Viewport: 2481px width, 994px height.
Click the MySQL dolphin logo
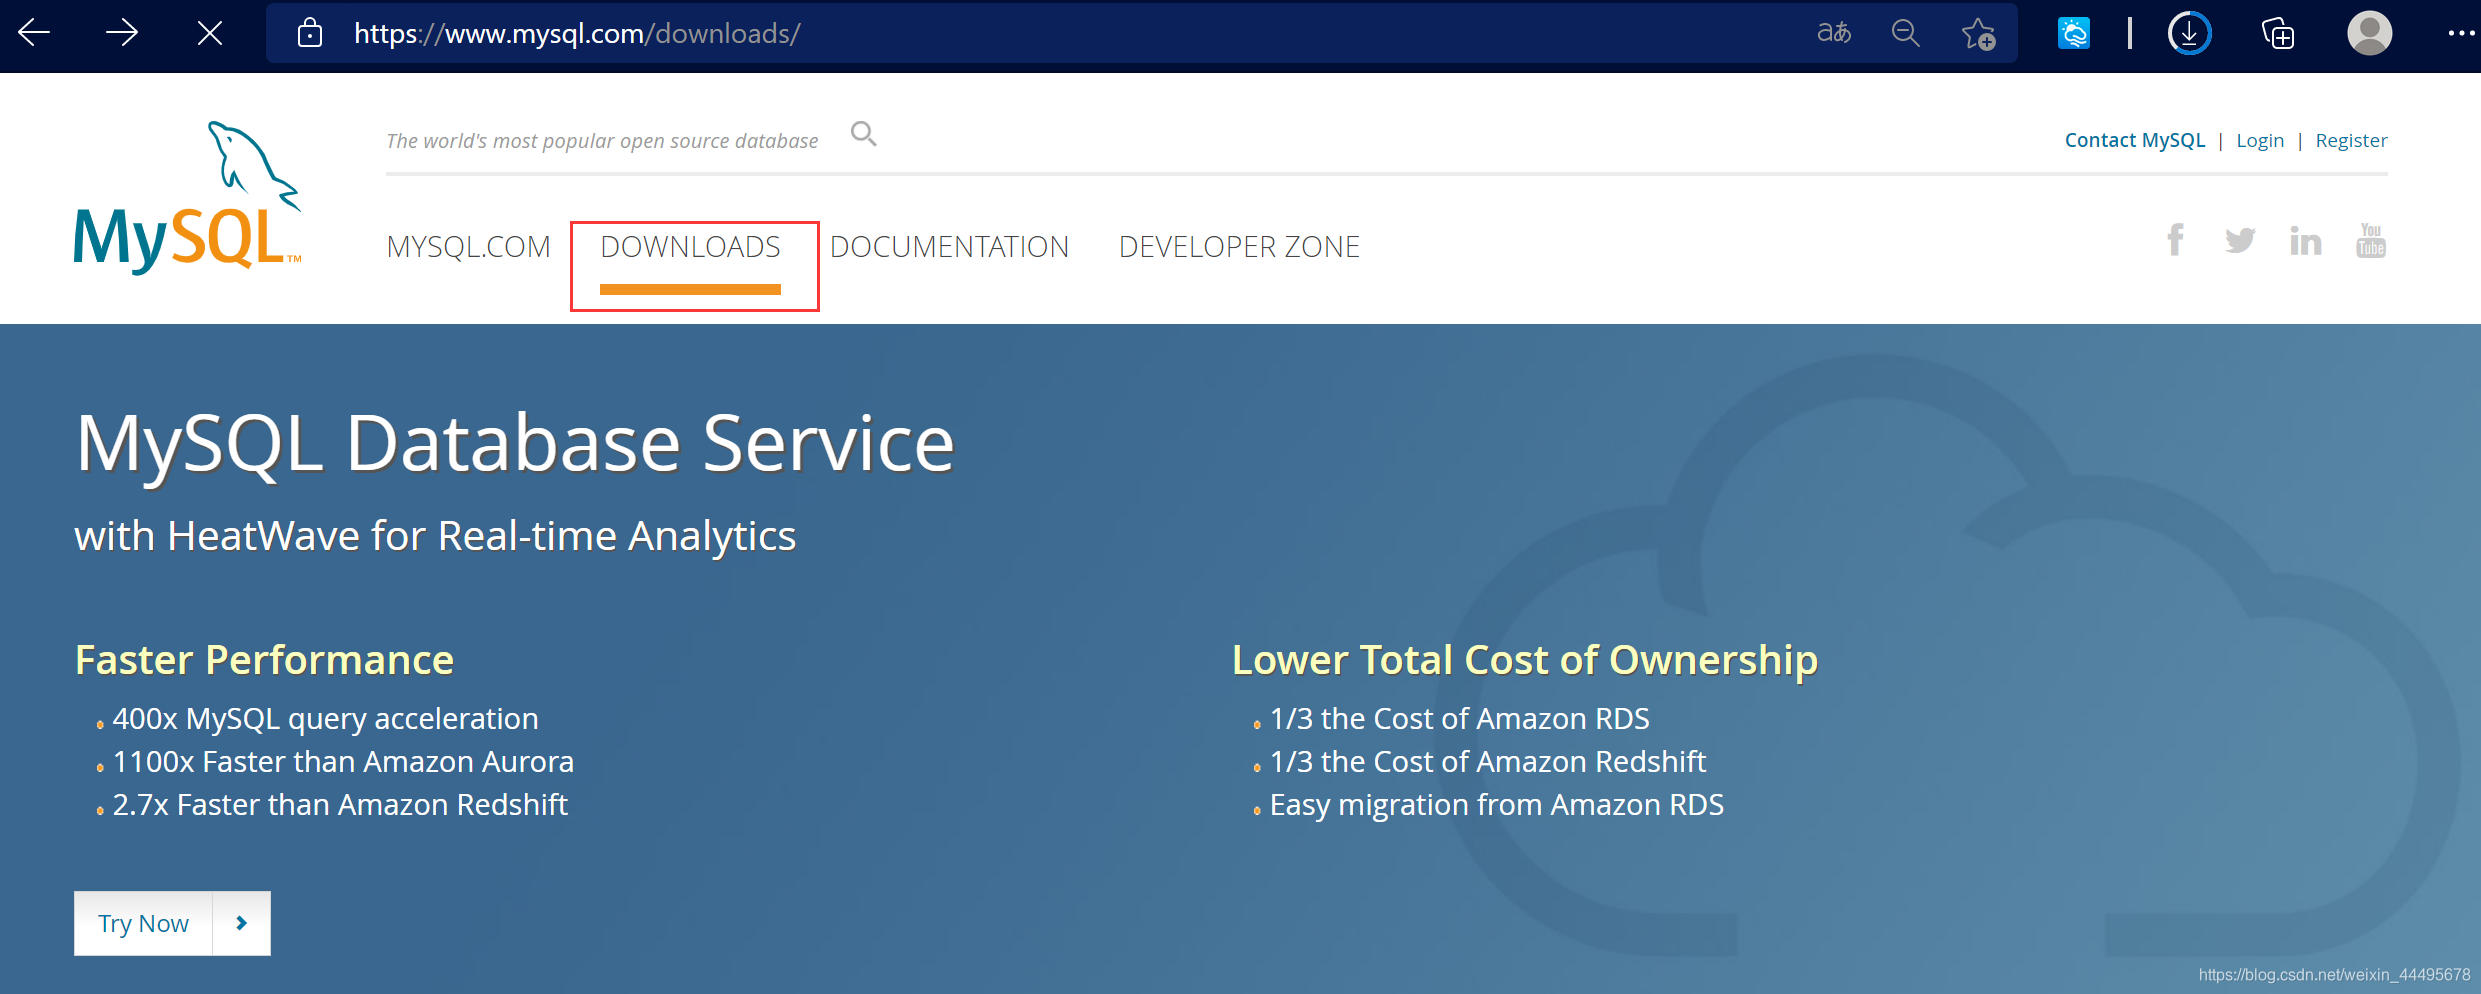pos(187,197)
